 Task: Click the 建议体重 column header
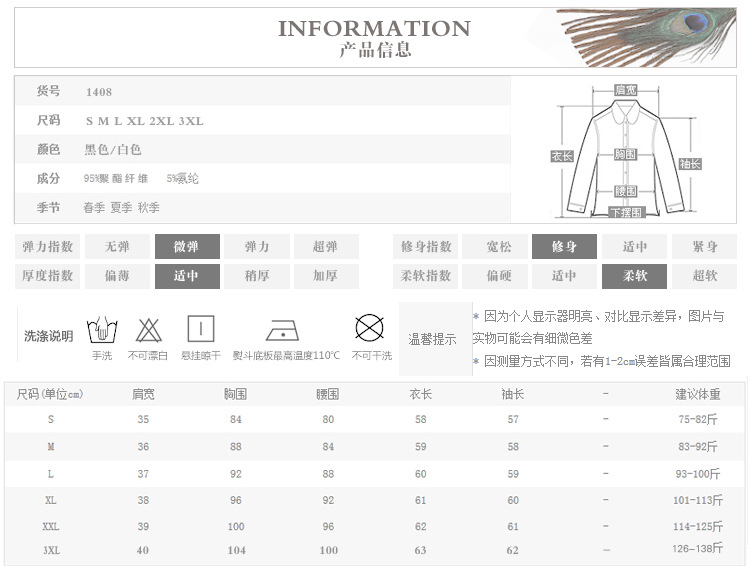(698, 394)
